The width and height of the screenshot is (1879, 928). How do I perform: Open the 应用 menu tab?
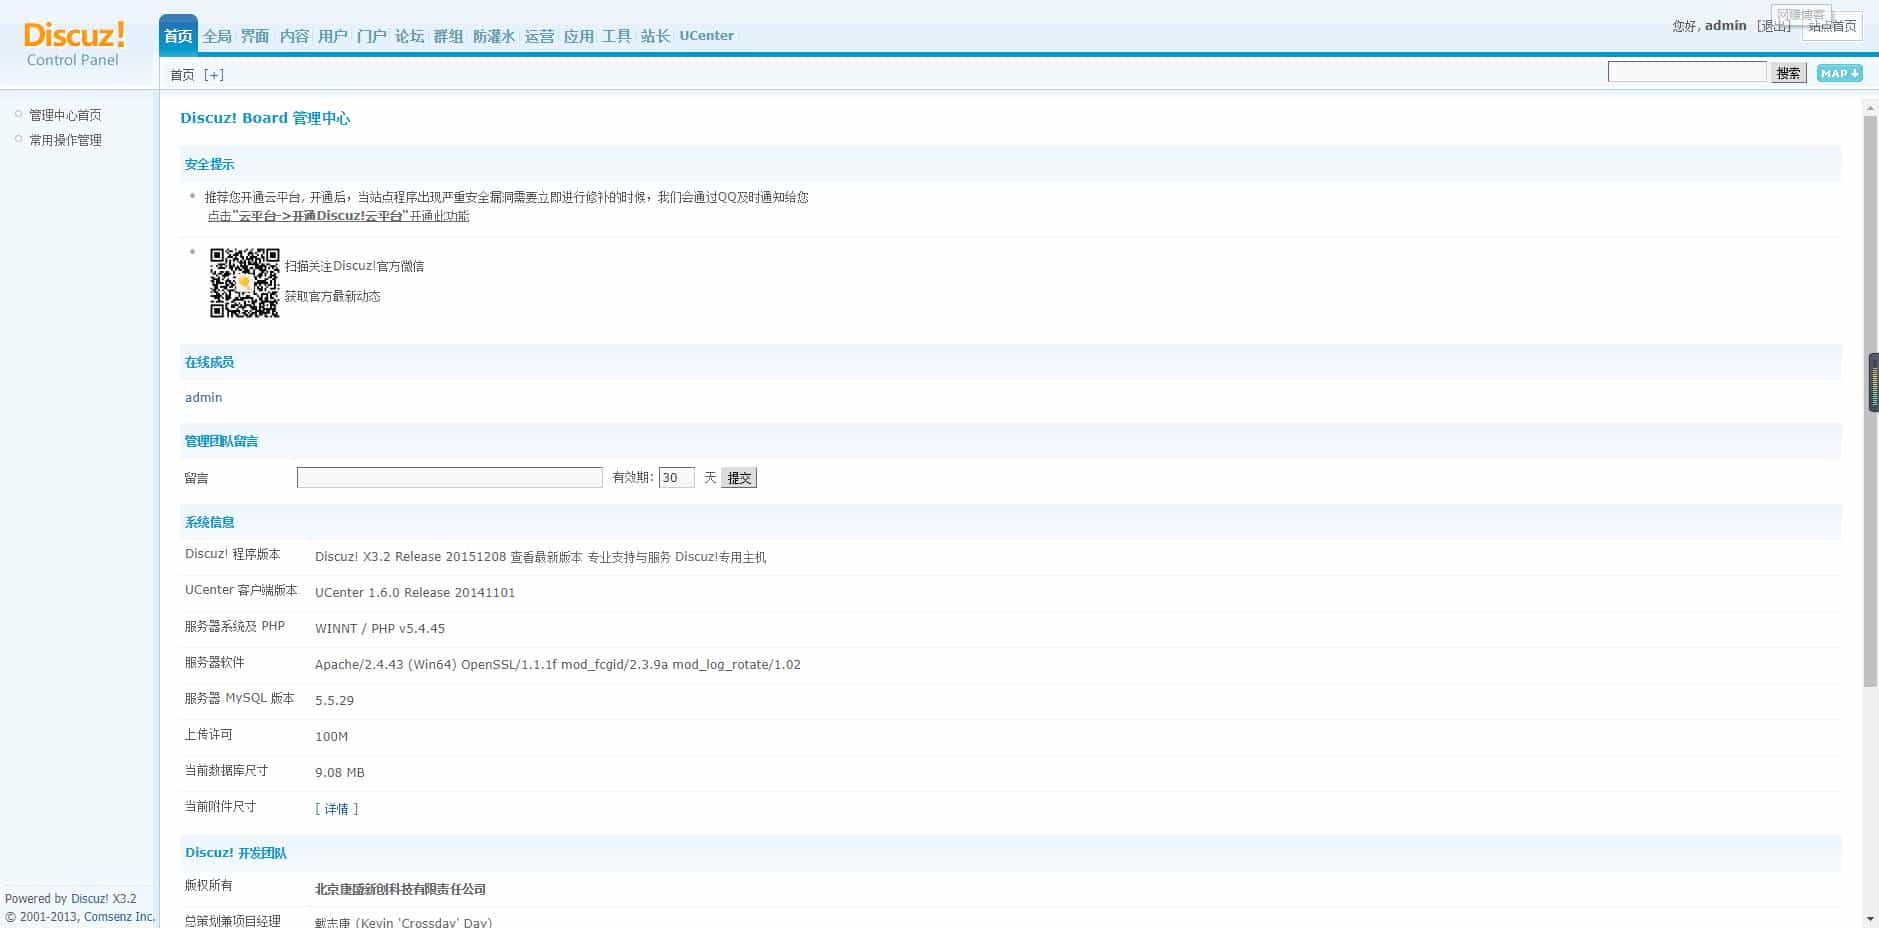[578, 36]
